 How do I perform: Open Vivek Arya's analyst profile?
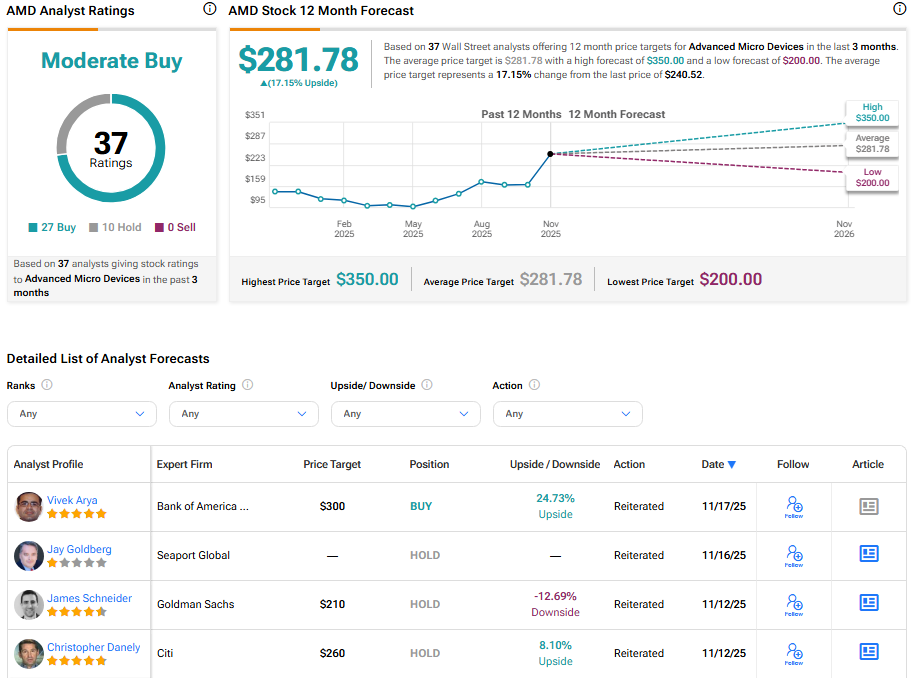coord(72,499)
